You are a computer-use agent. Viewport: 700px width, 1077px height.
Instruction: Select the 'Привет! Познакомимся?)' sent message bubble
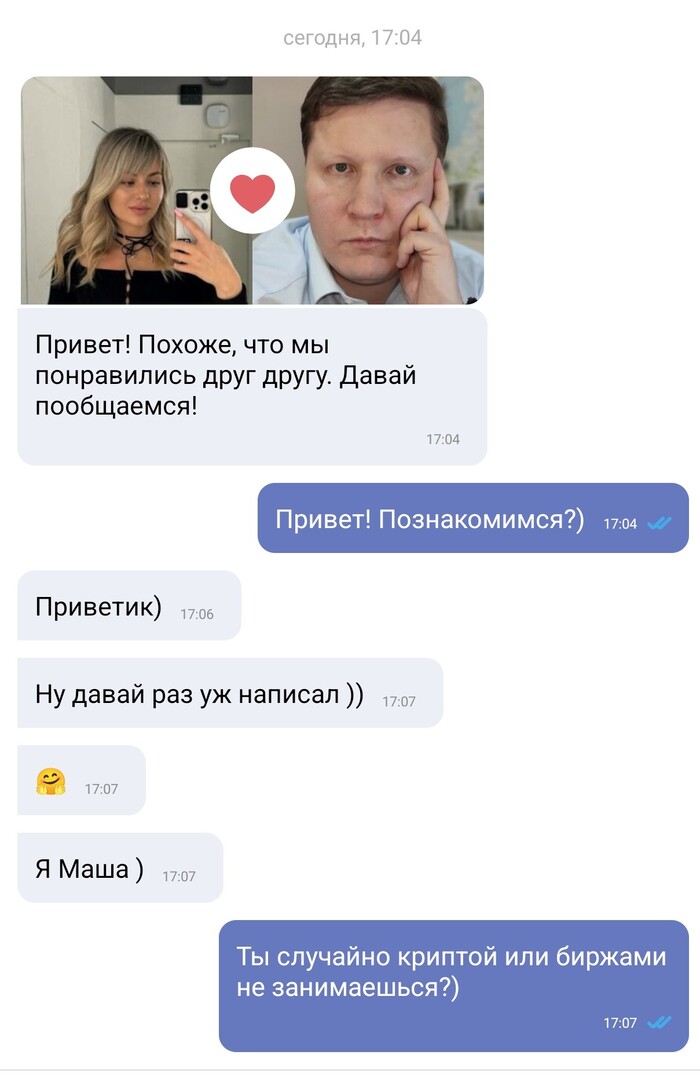(473, 518)
